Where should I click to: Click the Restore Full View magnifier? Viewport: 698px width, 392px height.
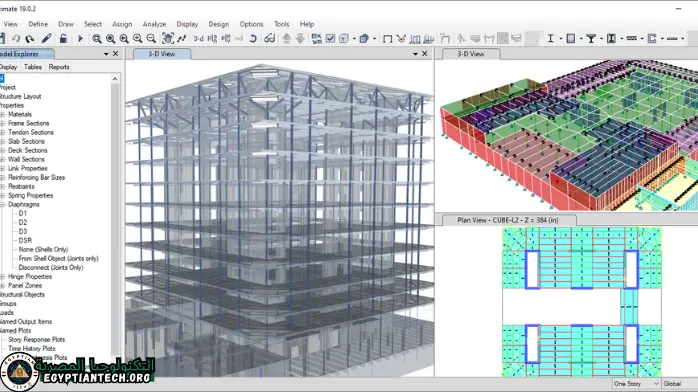click(x=110, y=39)
